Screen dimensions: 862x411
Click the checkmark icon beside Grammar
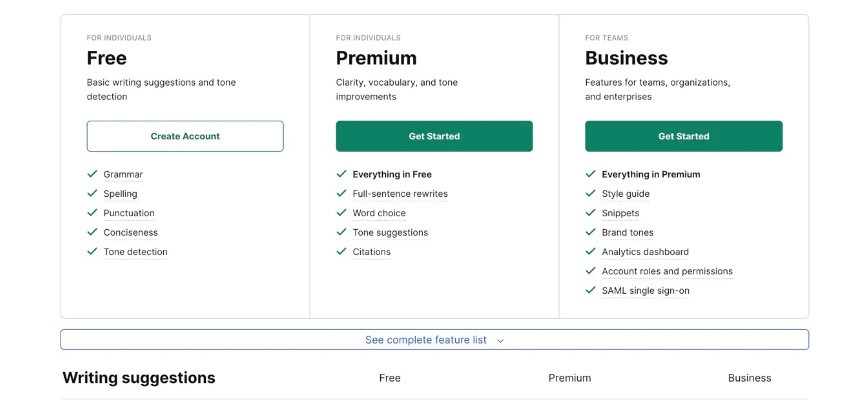(x=92, y=174)
